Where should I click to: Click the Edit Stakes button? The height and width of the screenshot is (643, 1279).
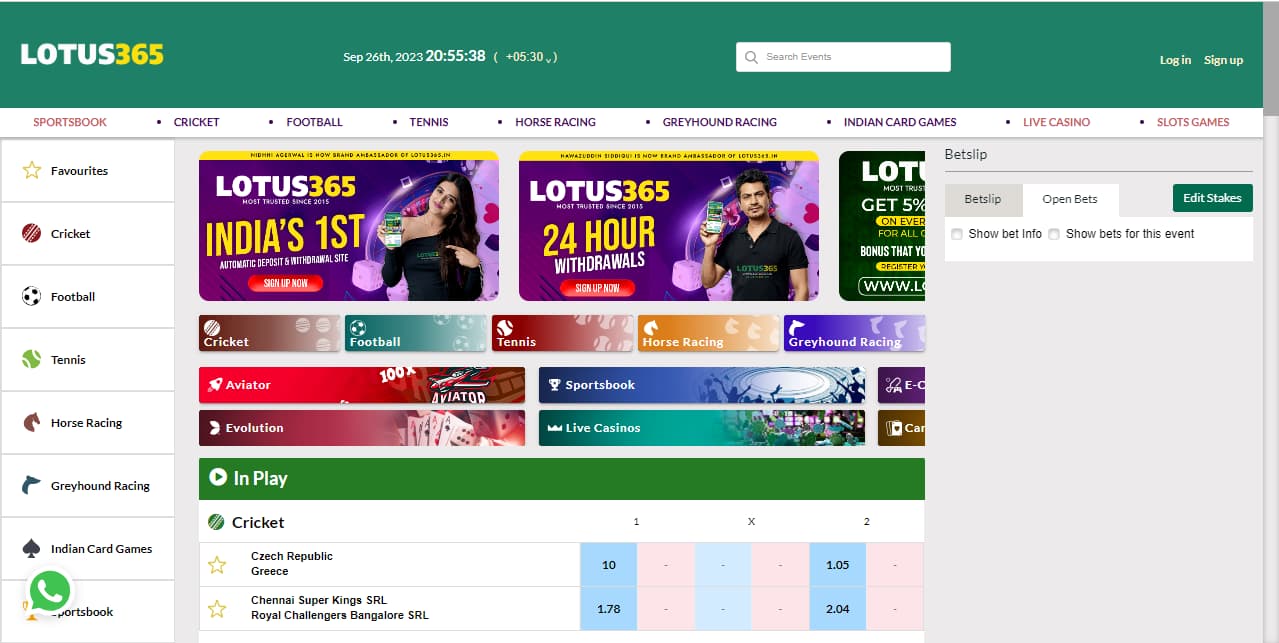[x=1212, y=198]
